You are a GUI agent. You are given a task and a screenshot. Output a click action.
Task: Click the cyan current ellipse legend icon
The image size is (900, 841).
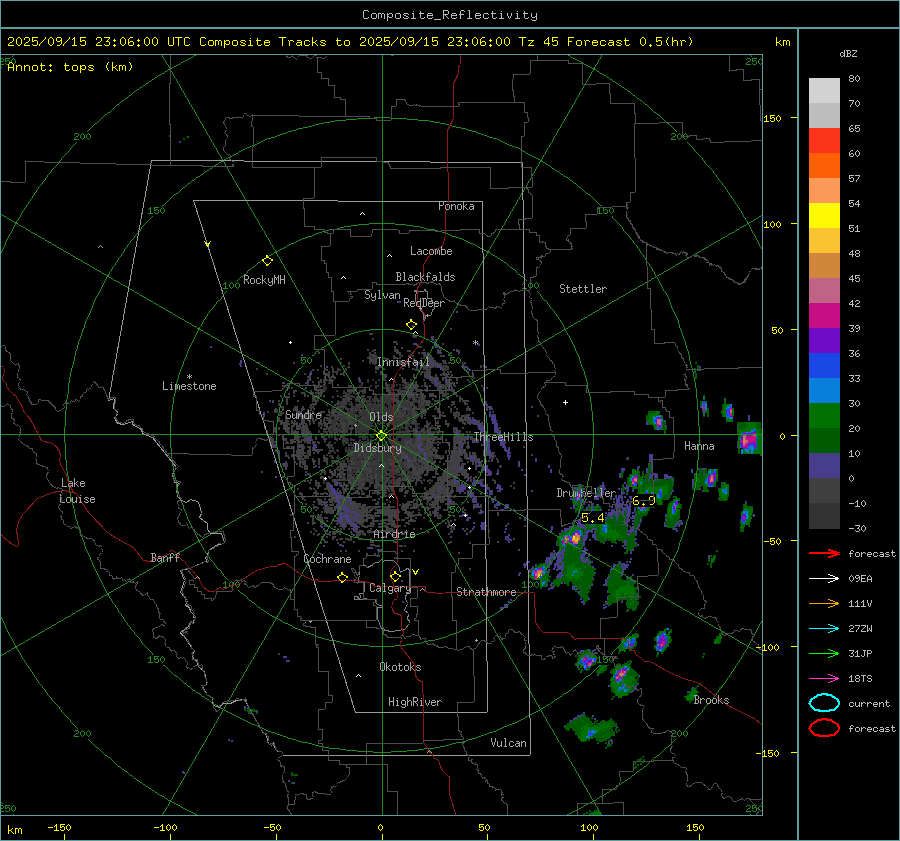point(824,703)
